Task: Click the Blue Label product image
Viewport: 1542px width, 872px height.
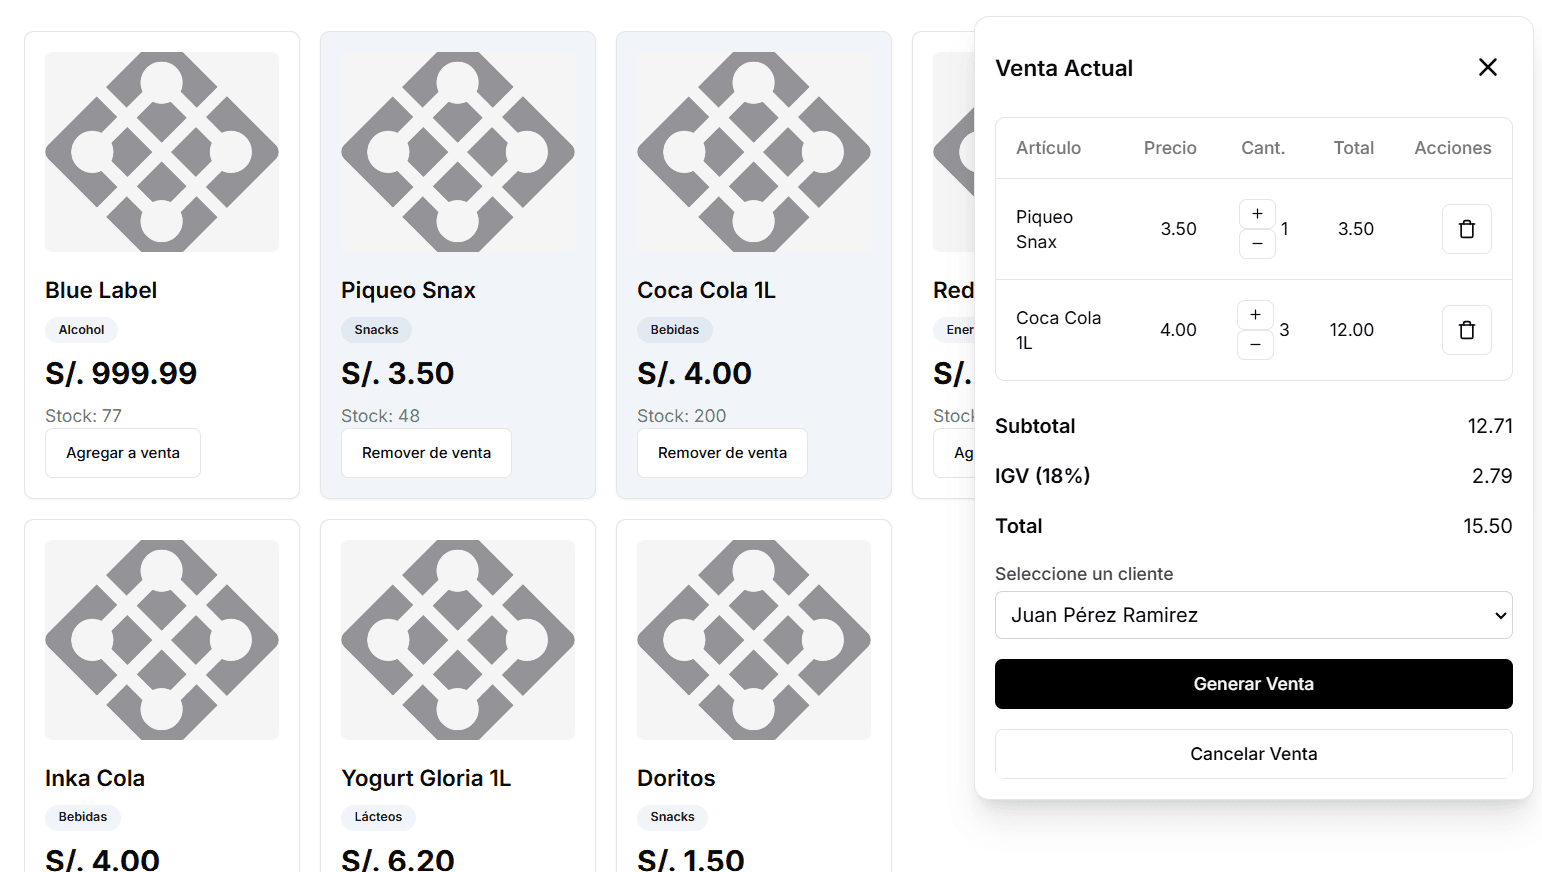Action: click(162, 152)
